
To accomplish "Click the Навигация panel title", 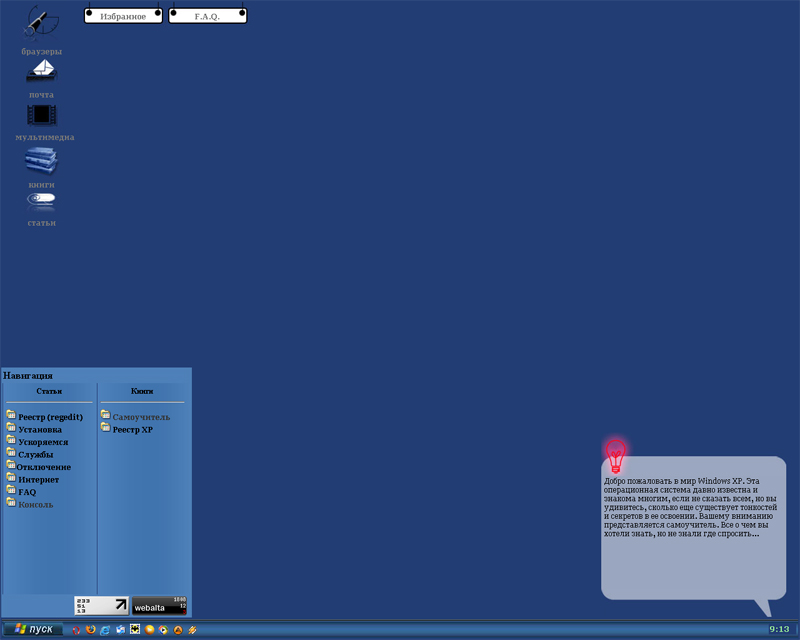I will pos(28,376).
